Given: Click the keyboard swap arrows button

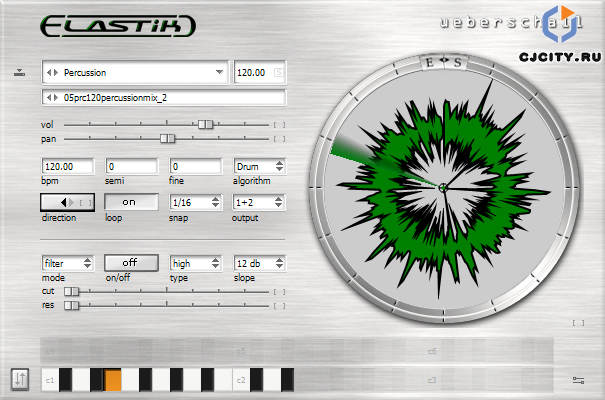Looking at the screenshot, I should (x=20, y=379).
